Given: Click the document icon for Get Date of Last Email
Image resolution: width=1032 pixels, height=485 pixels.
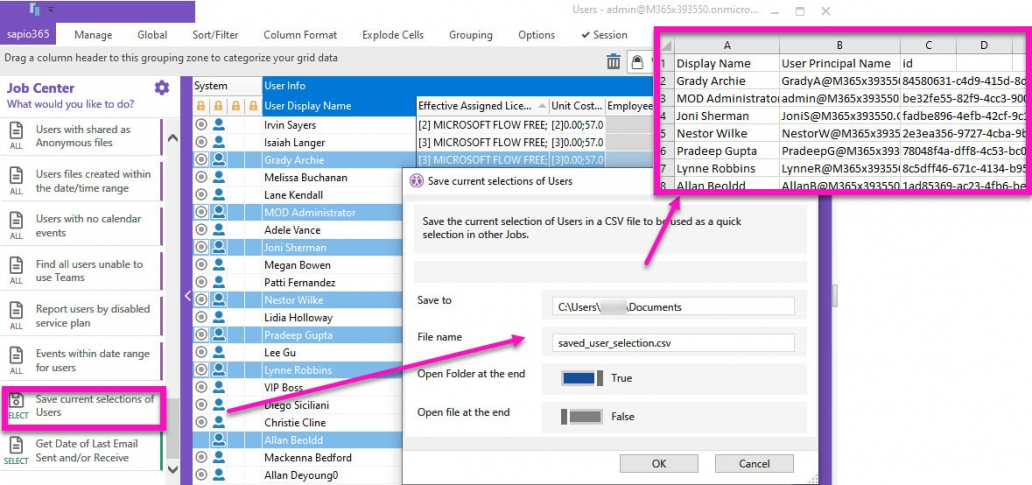Looking at the screenshot, I should point(16,447).
